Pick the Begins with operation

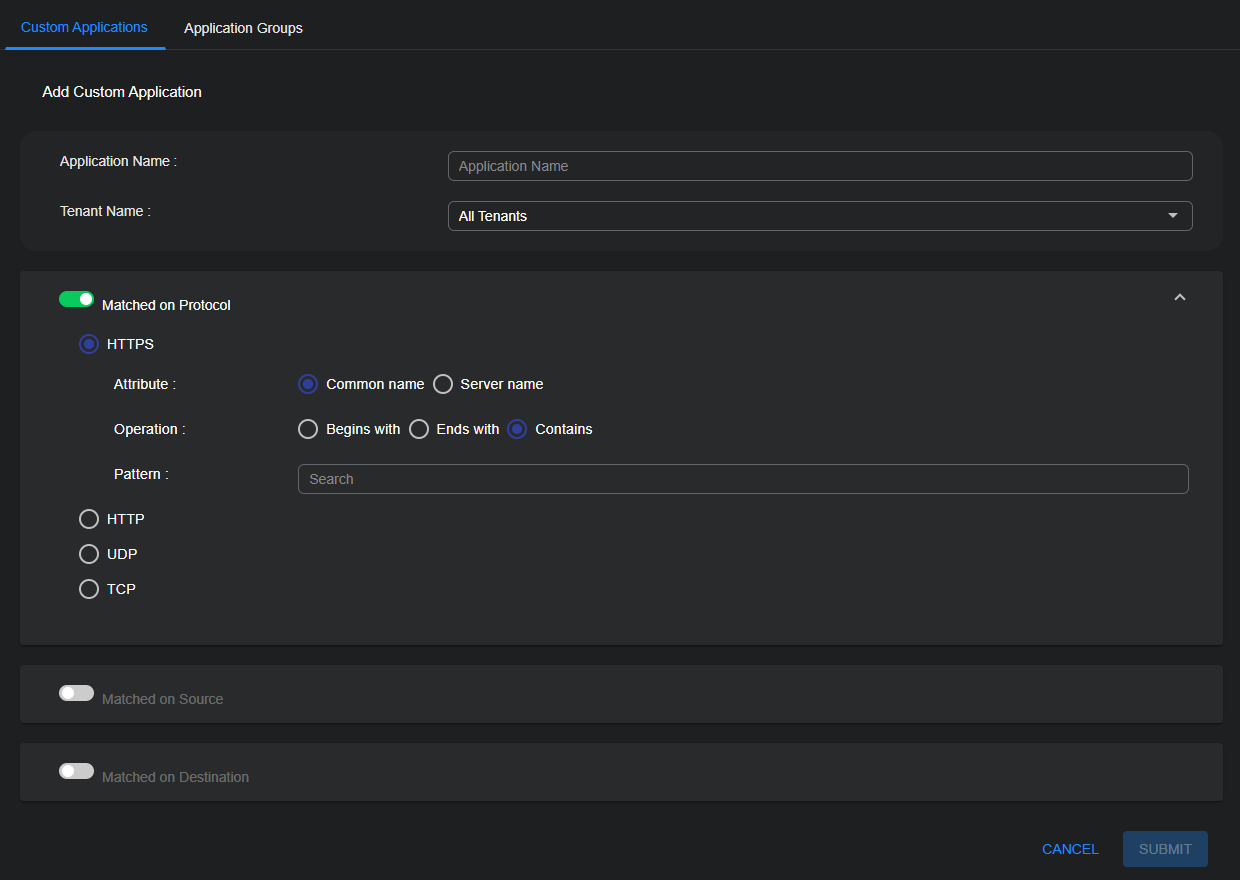(309, 429)
